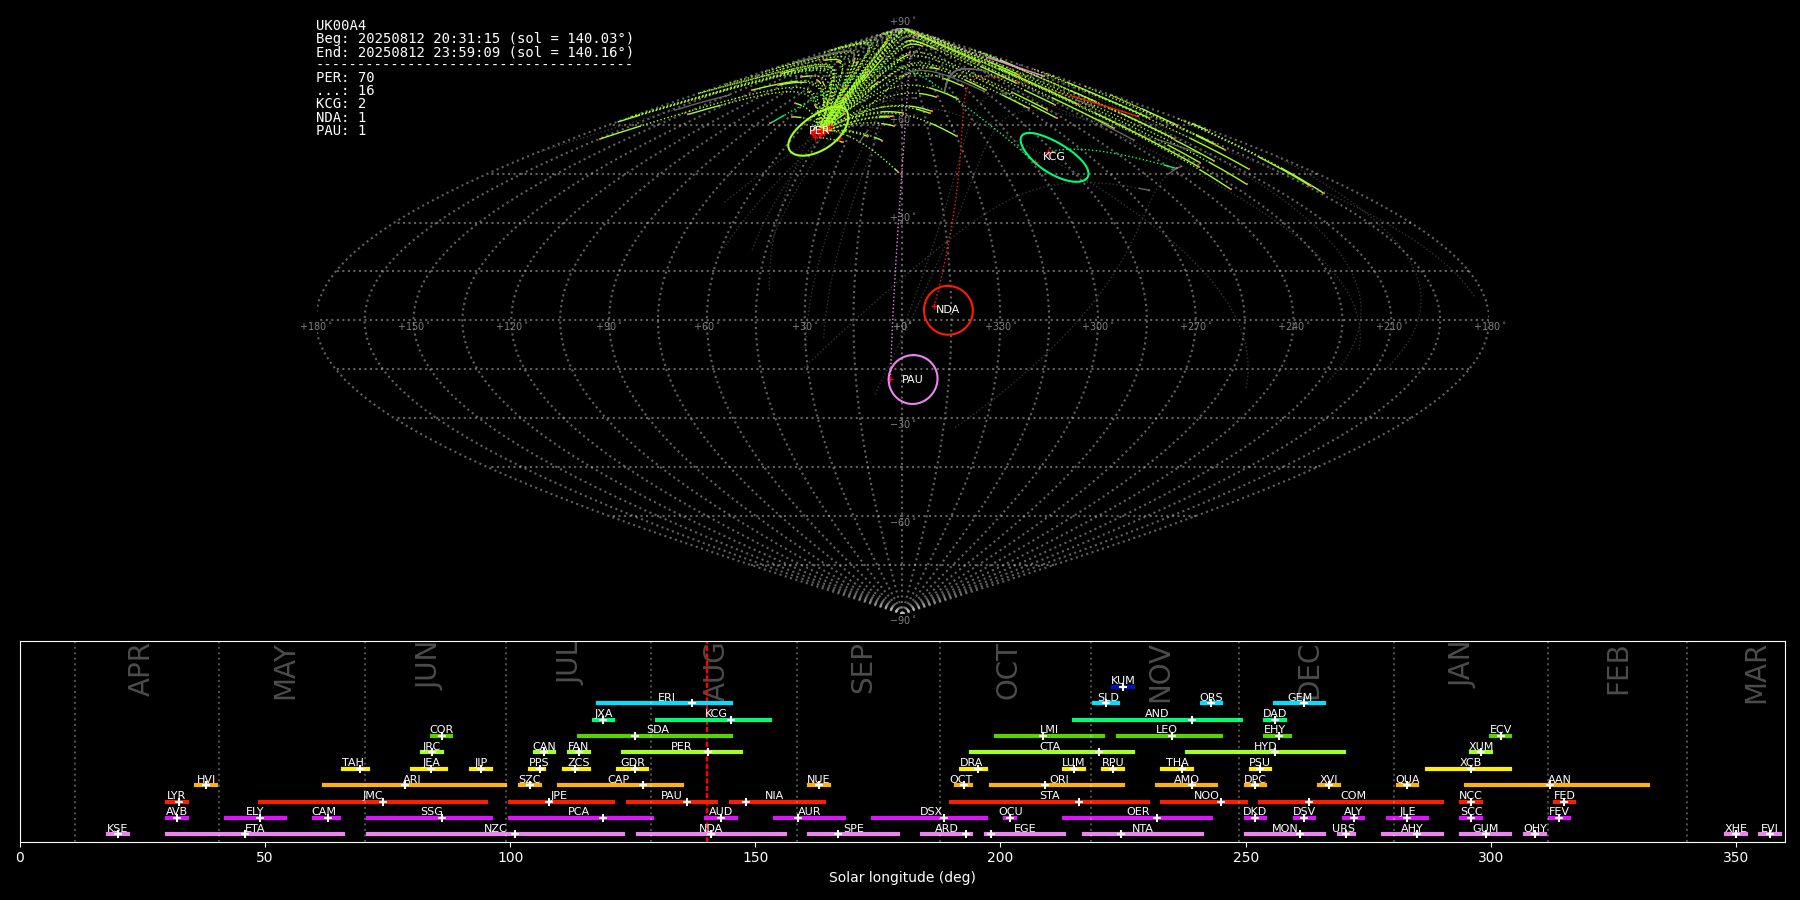
Task: Click the 150 tick on solar longitude axis
Action: (x=755, y=857)
